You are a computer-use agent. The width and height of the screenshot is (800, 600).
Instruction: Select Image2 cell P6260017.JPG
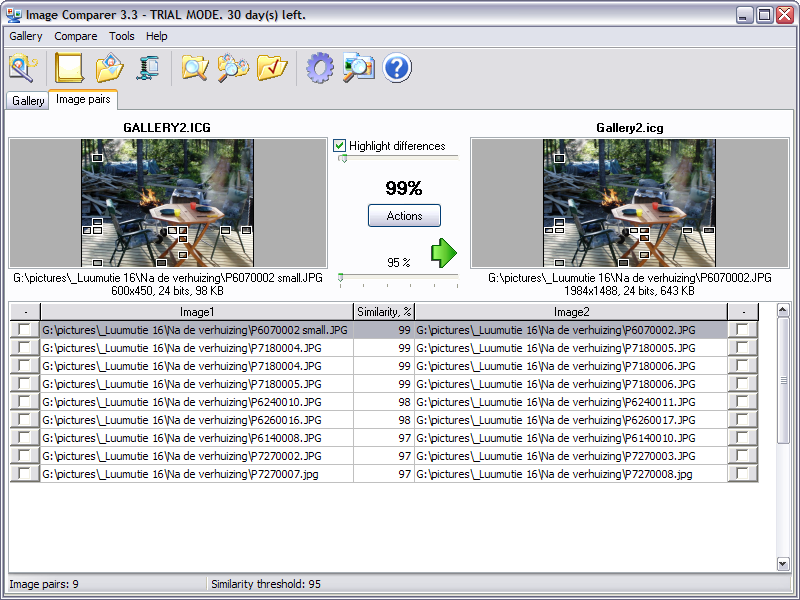click(571, 420)
